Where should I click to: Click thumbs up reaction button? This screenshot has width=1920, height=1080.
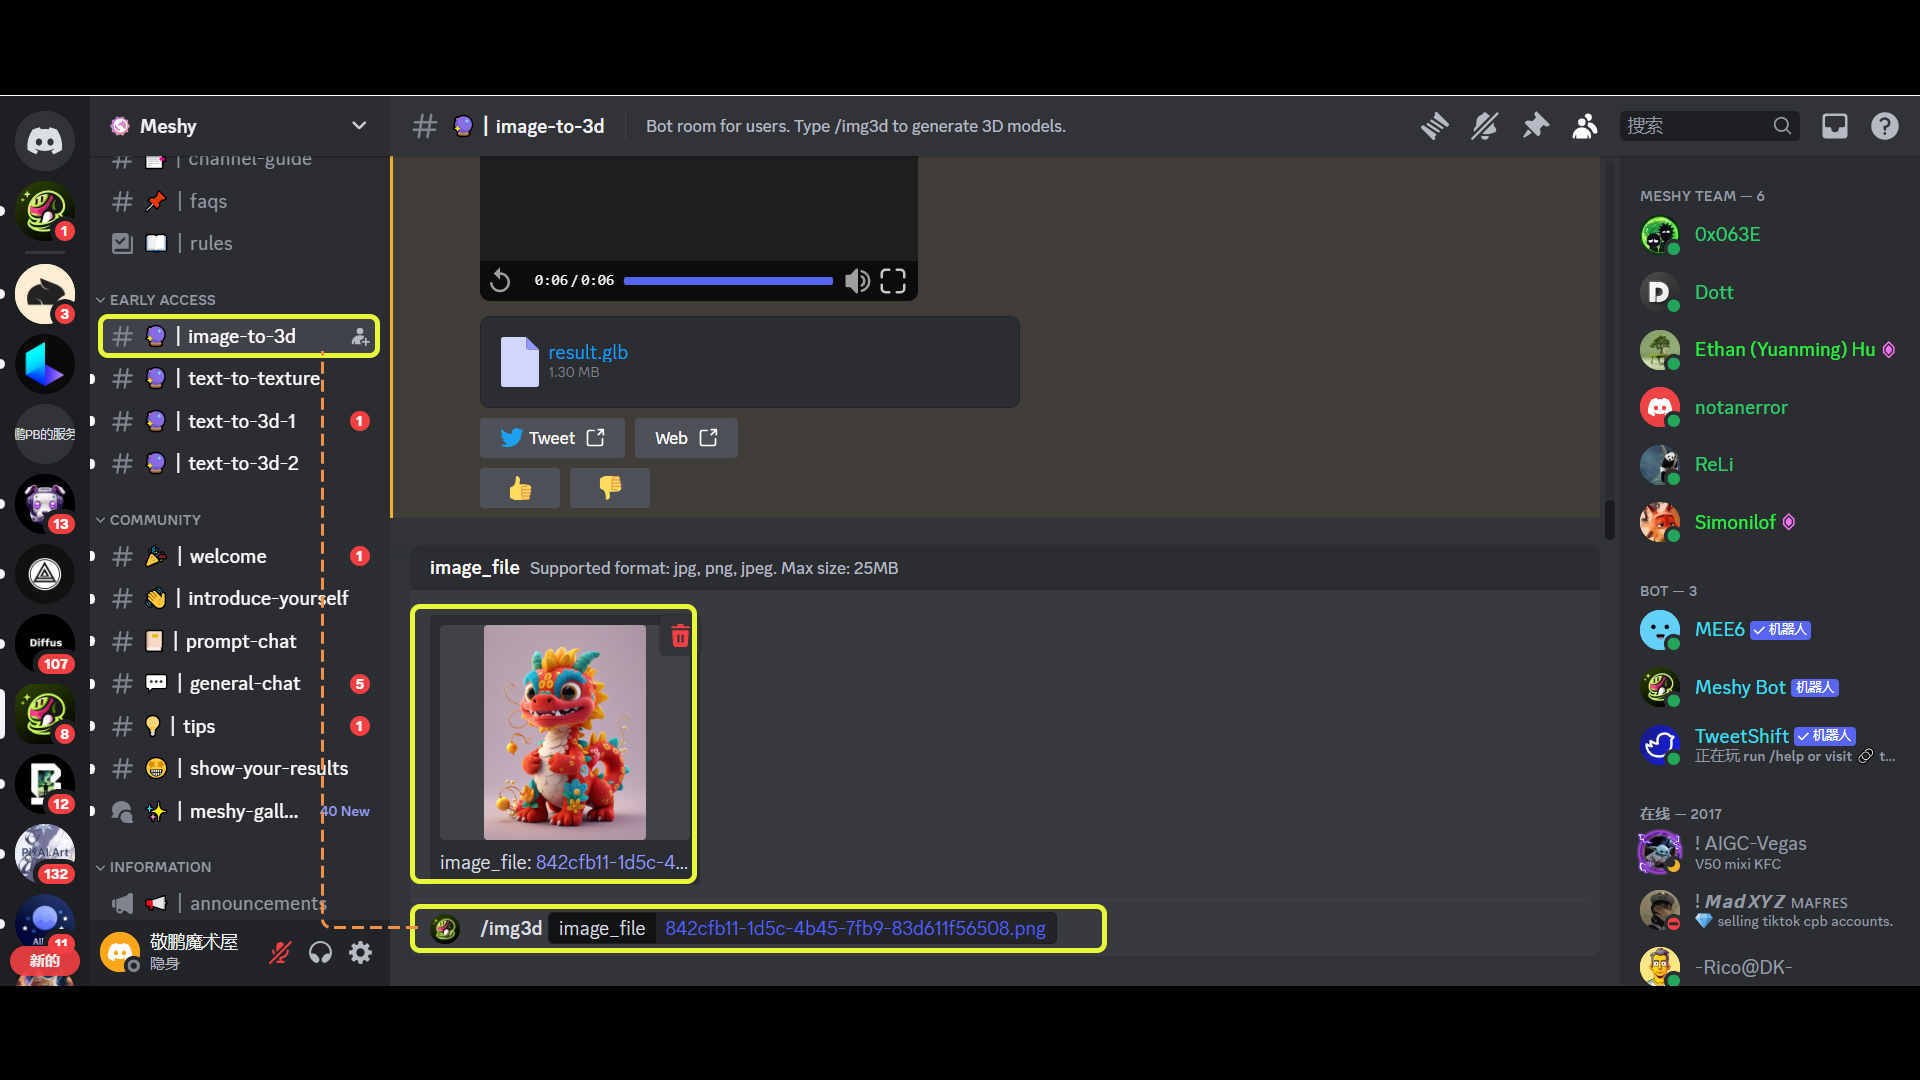pyautogui.click(x=520, y=488)
